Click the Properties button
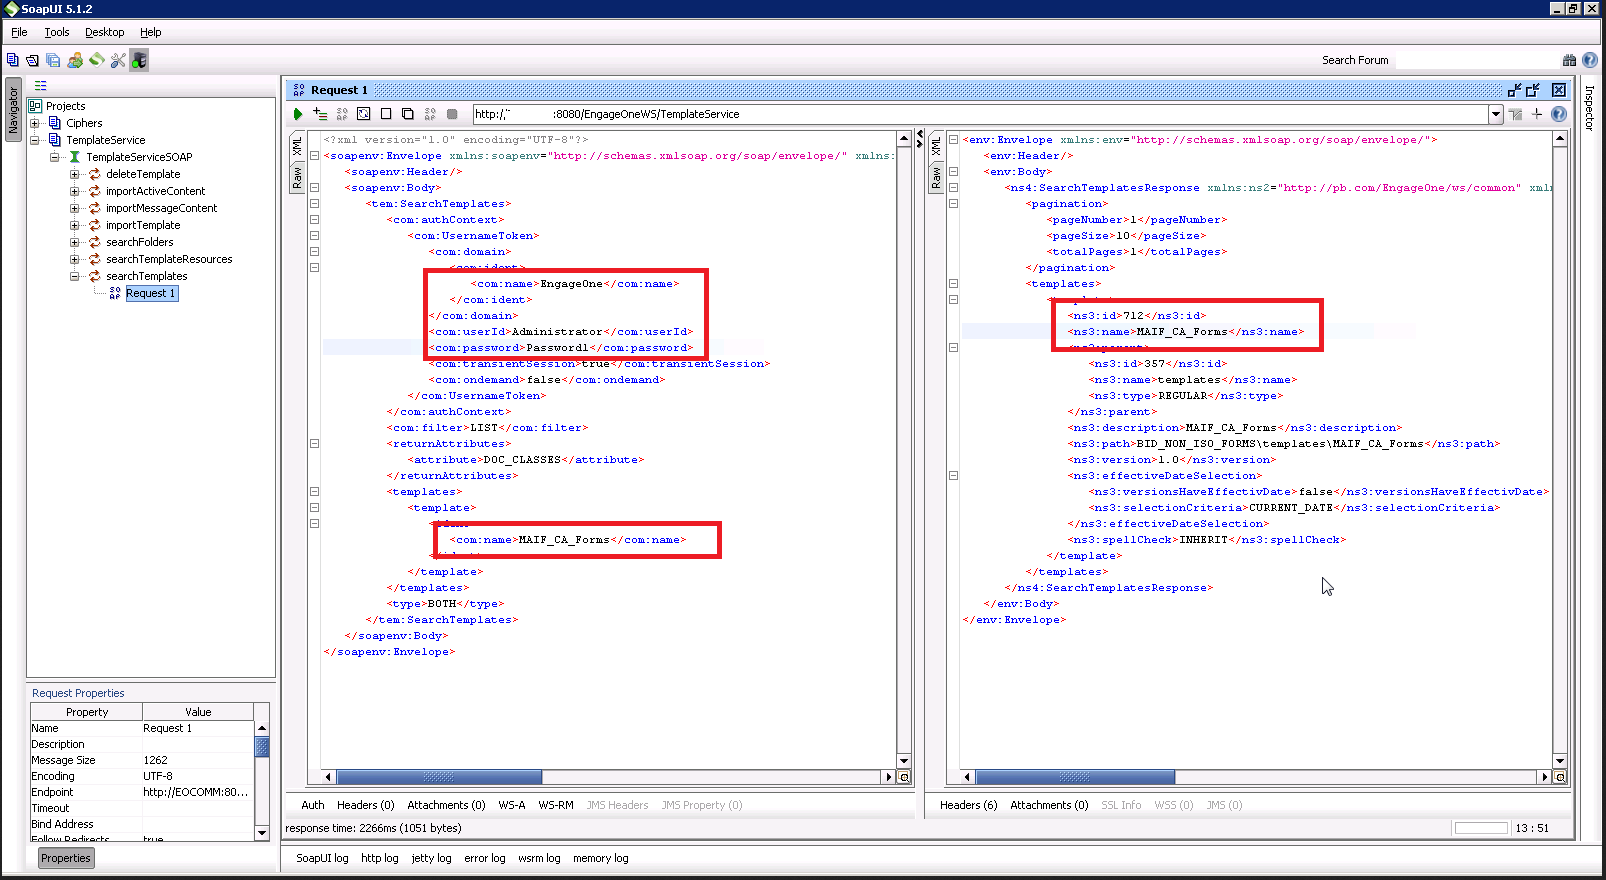 pyautogui.click(x=66, y=858)
